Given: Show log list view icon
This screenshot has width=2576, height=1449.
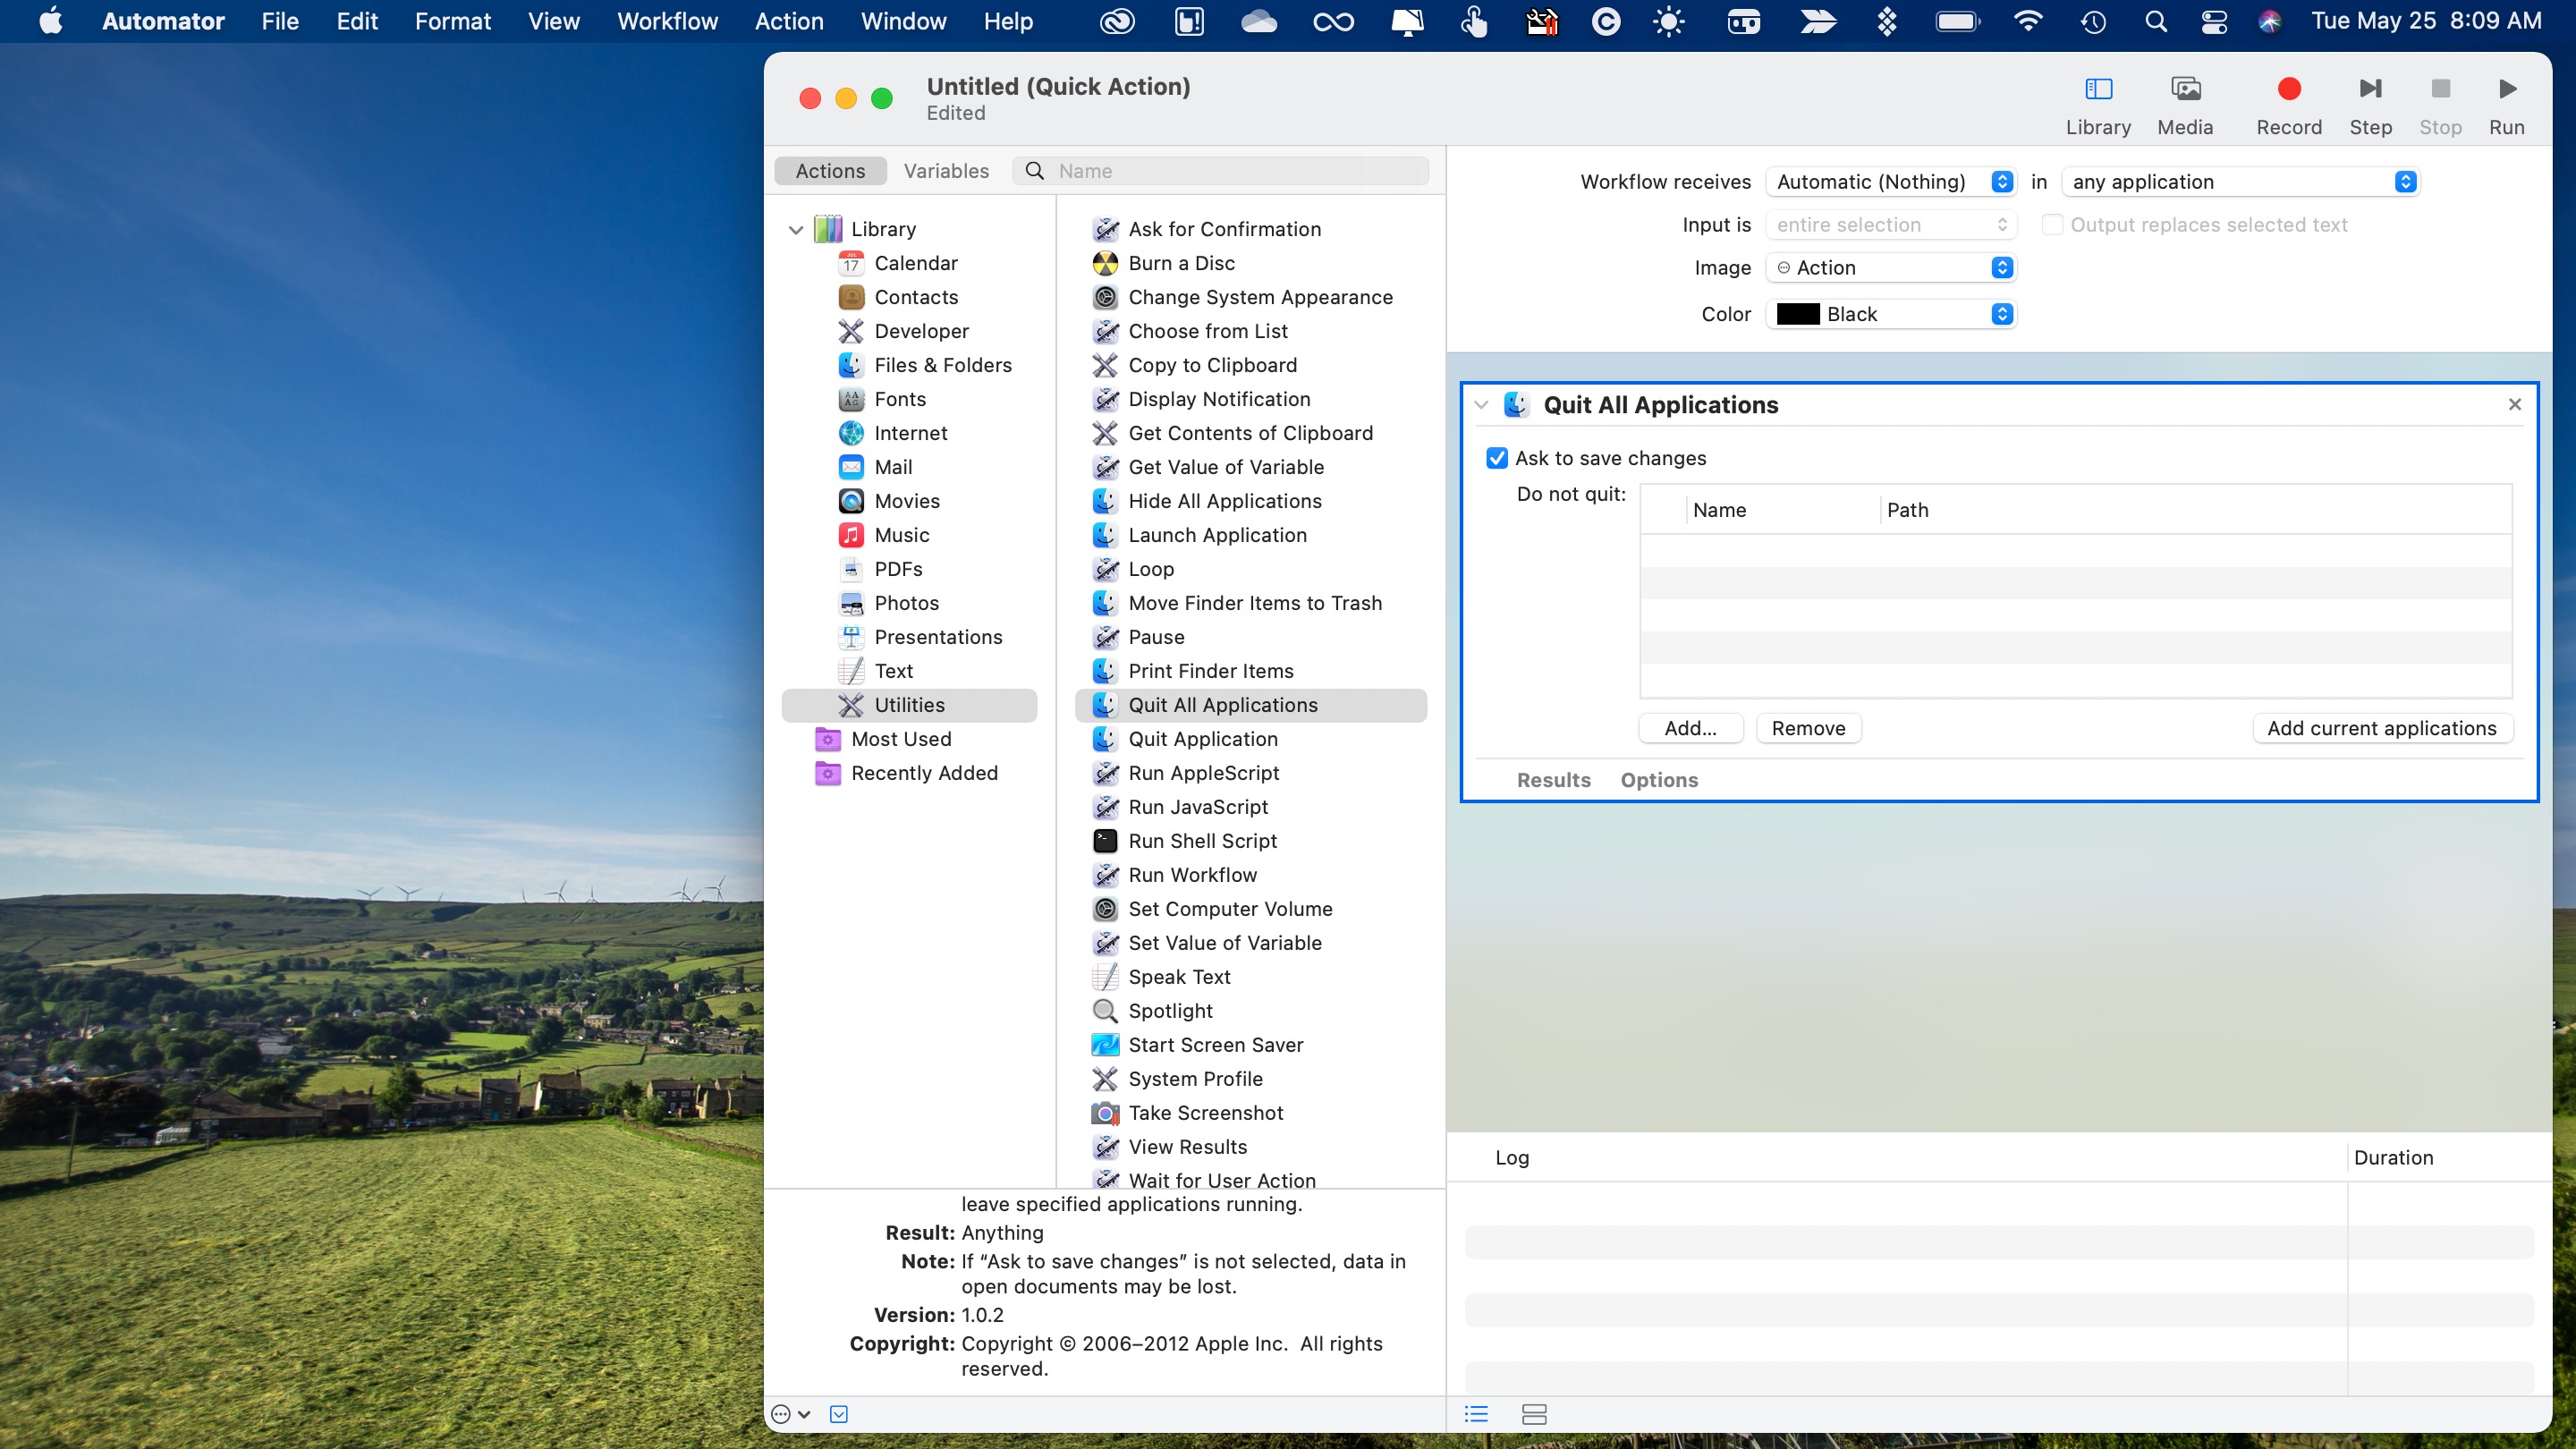Looking at the screenshot, I should 1476,1414.
